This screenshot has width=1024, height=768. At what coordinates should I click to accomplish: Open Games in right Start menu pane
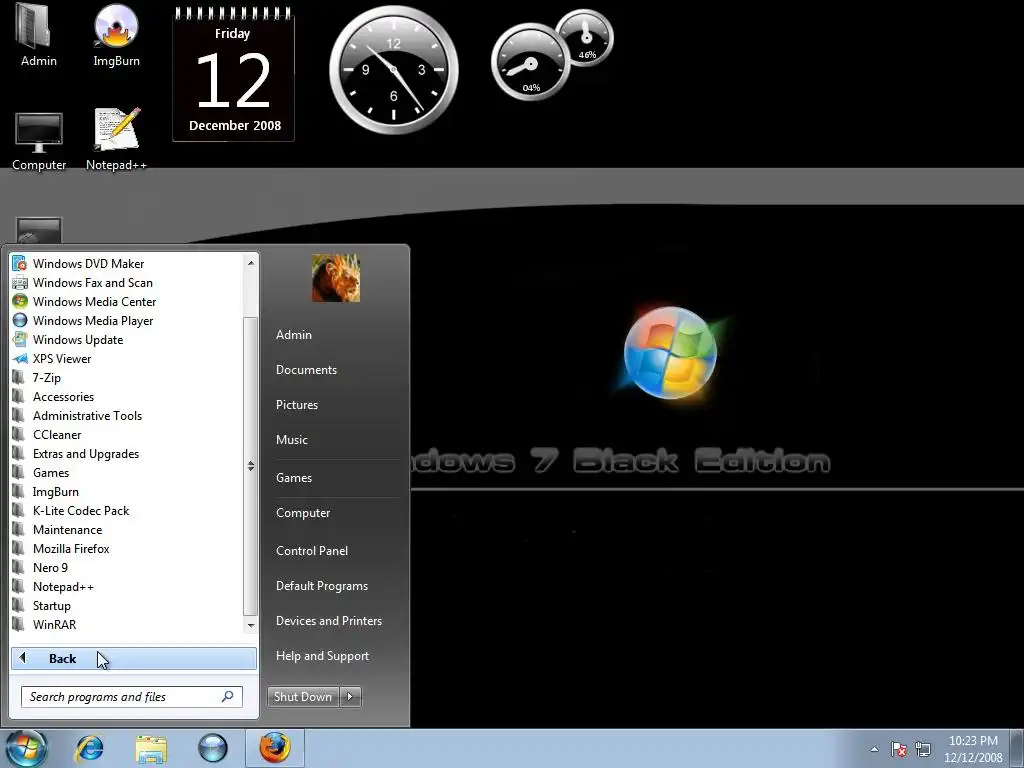294,478
